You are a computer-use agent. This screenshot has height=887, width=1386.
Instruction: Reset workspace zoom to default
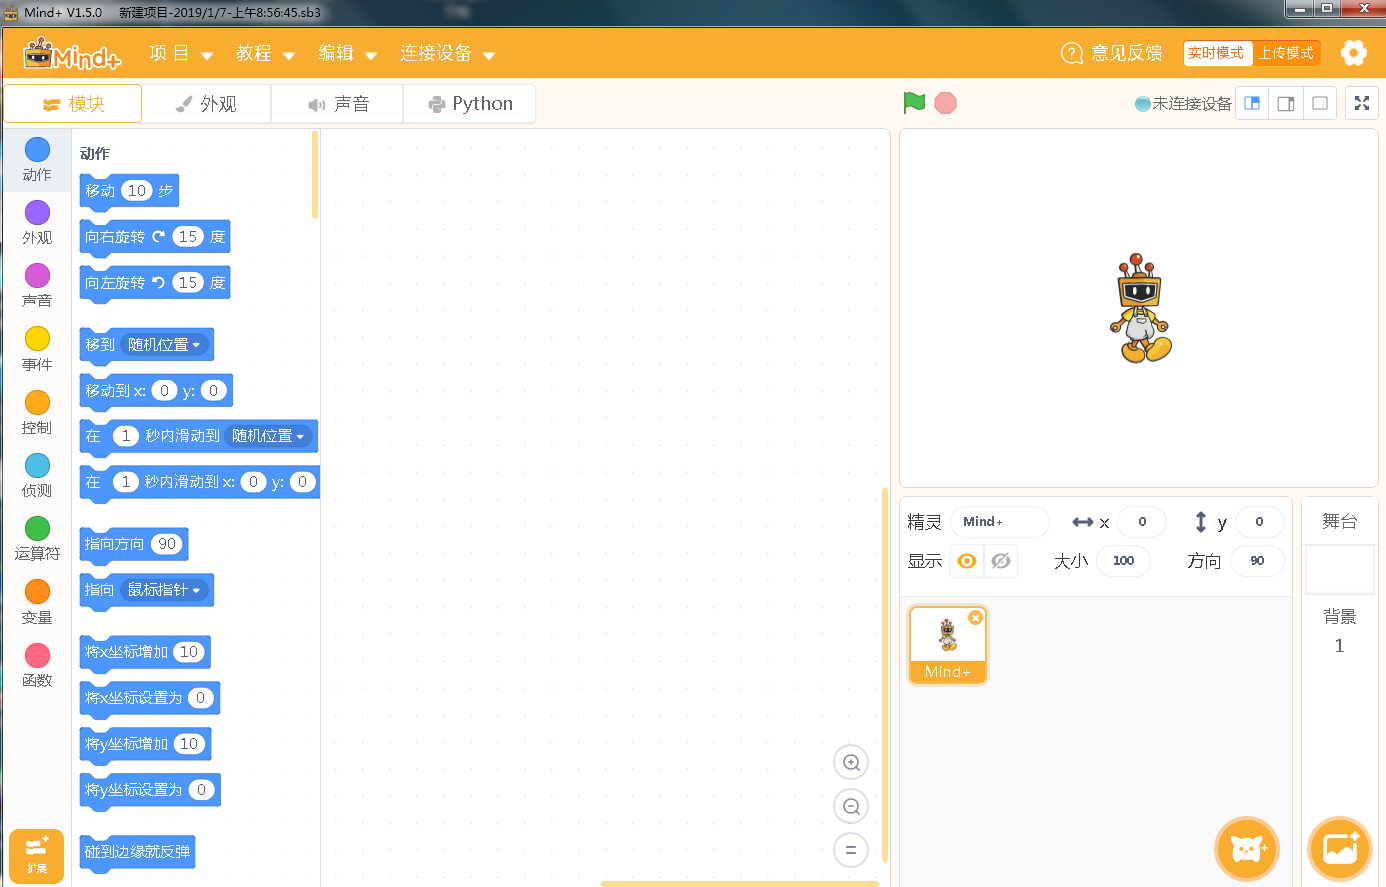[851, 850]
